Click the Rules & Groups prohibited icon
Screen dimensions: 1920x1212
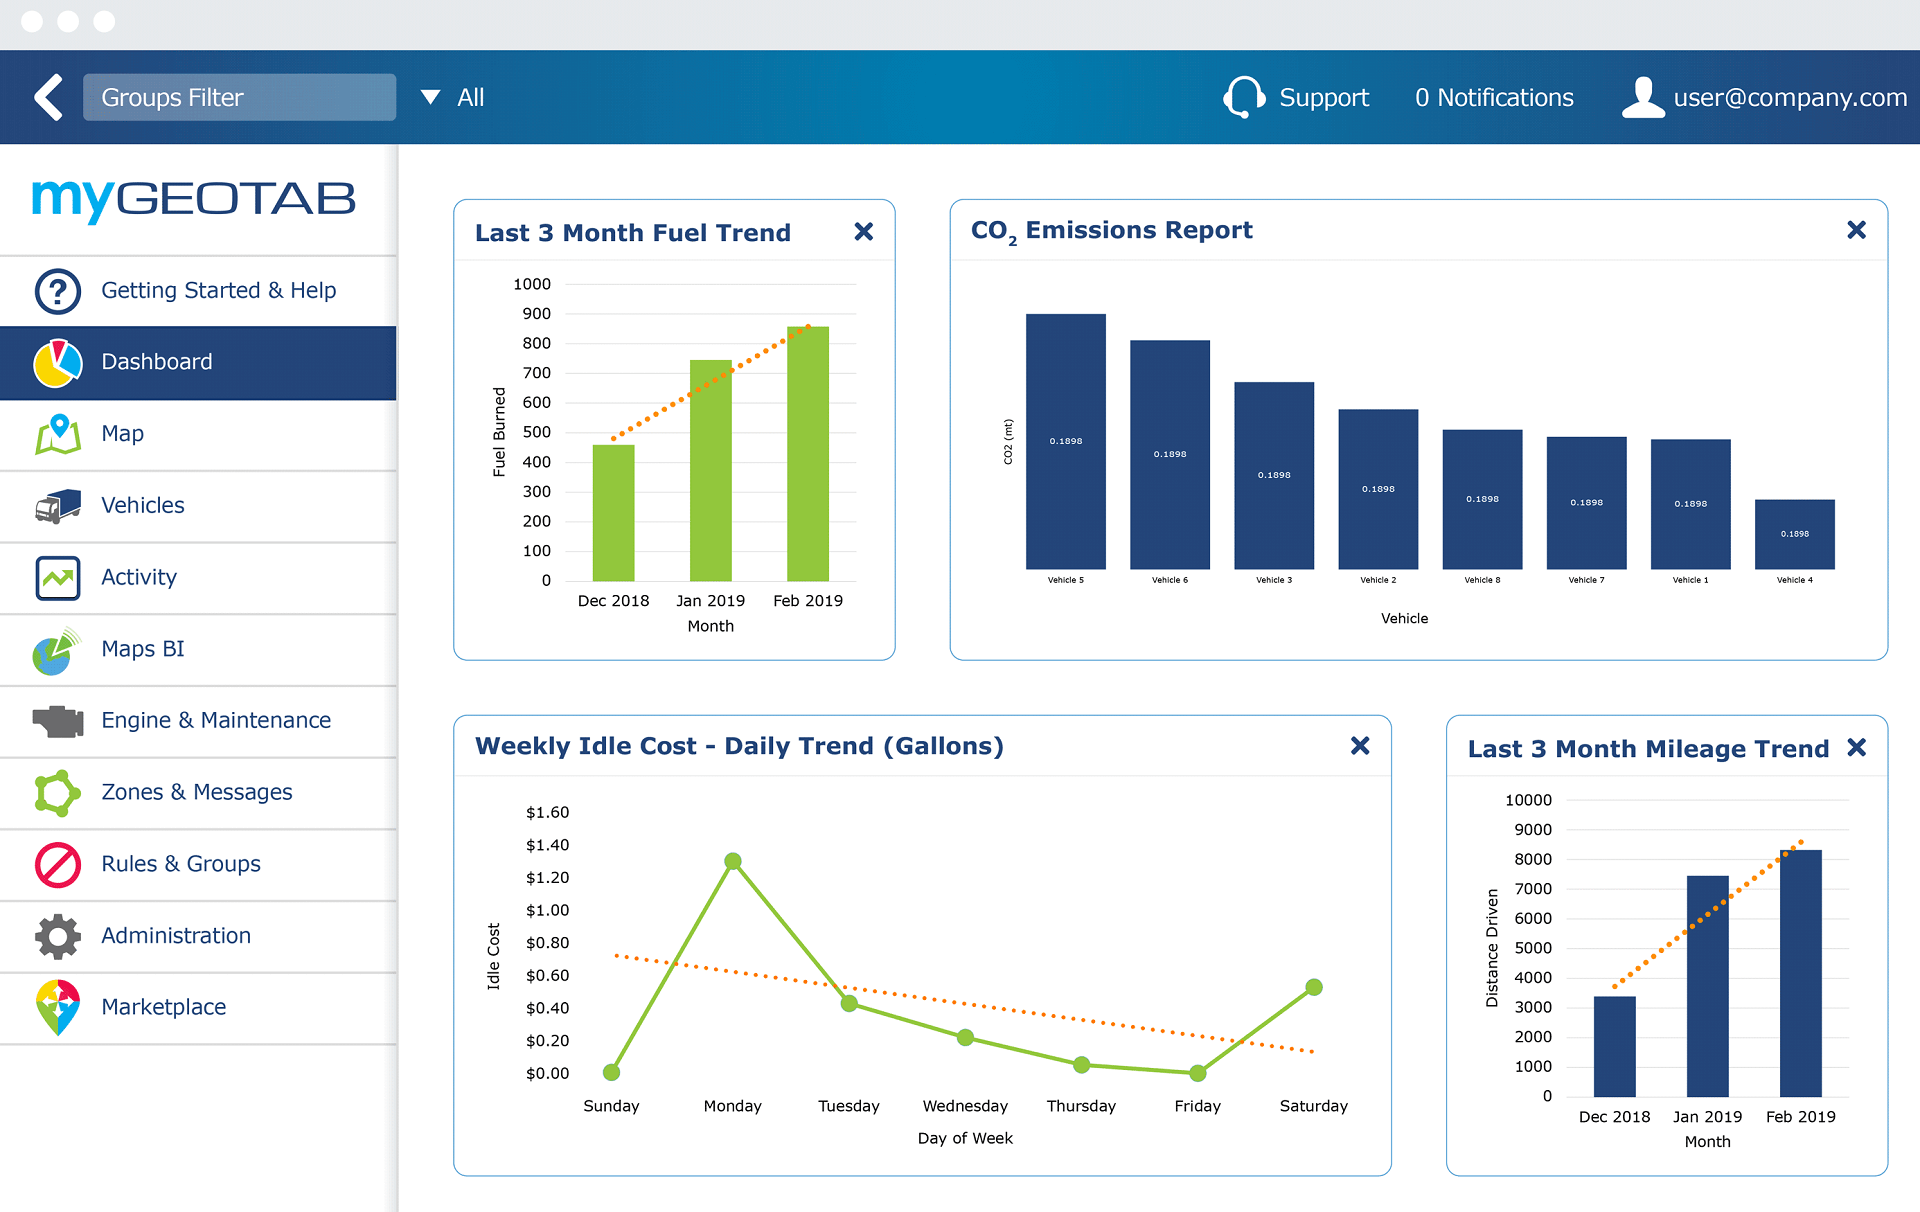point(57,865)
